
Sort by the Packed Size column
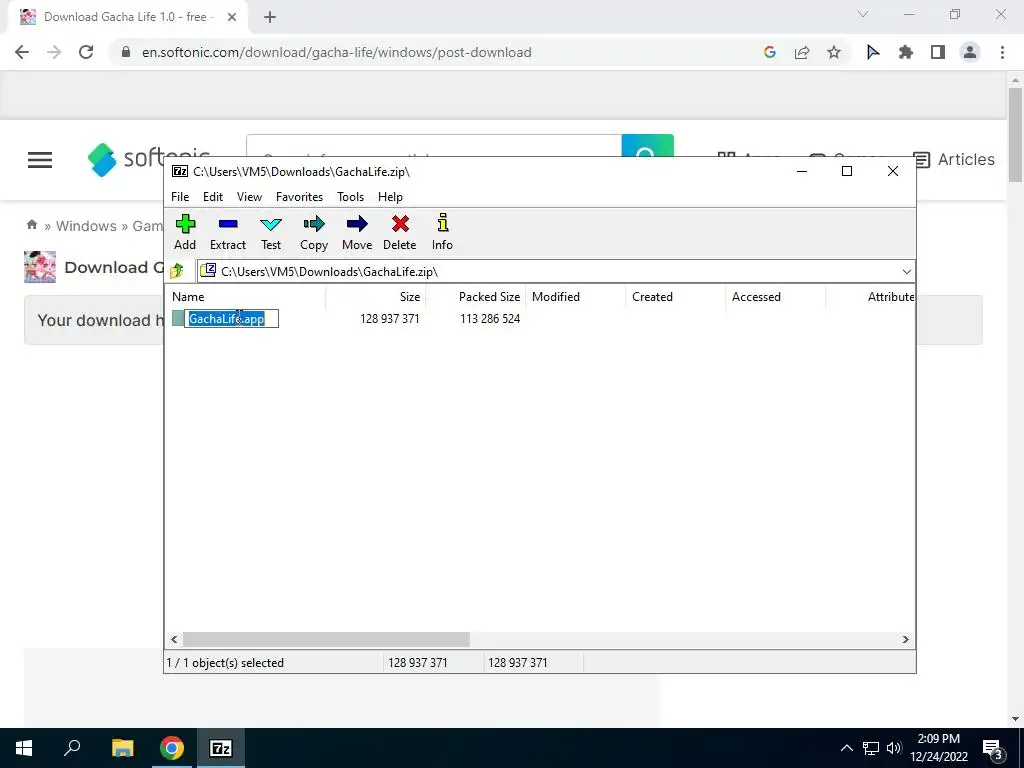pos(476,296)
